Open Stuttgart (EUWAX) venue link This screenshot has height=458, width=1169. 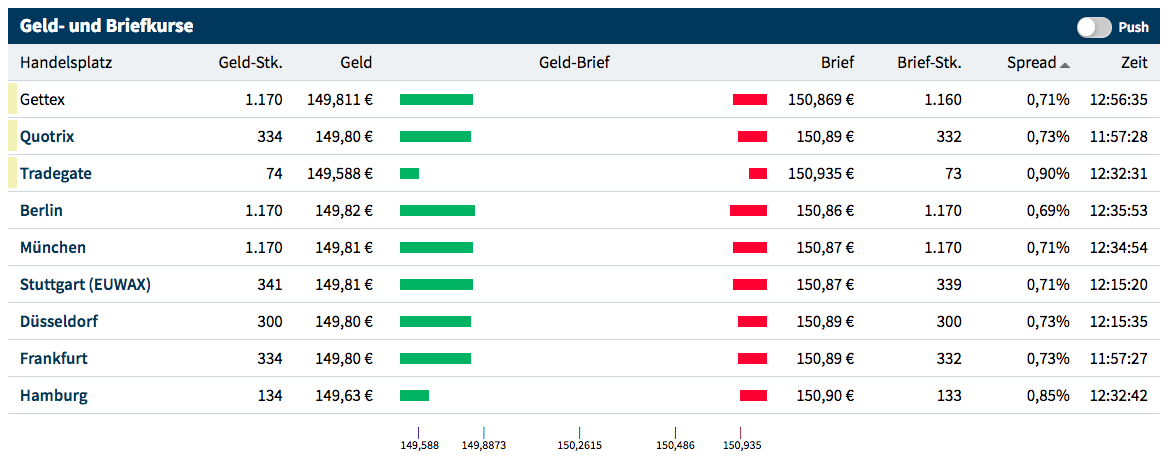click(x=85, y=285)
